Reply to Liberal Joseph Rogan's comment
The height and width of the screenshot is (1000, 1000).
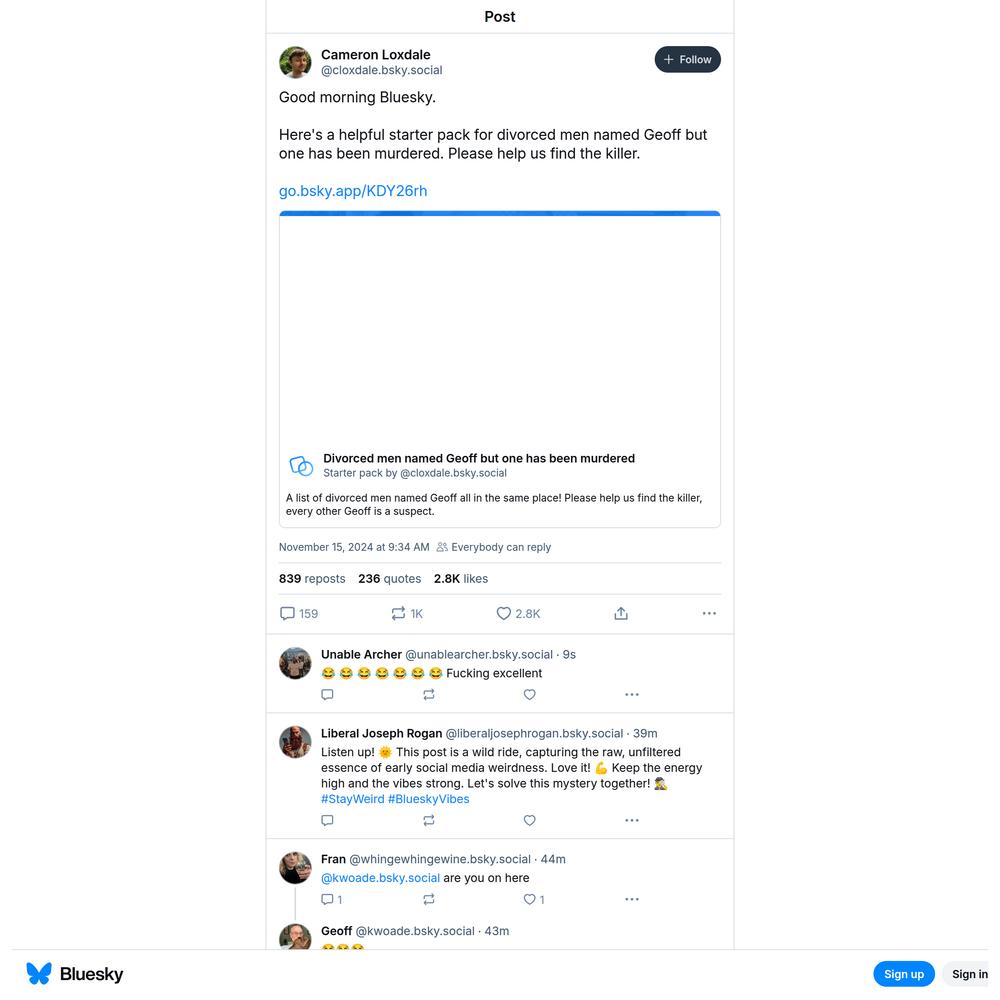[327, 820]
